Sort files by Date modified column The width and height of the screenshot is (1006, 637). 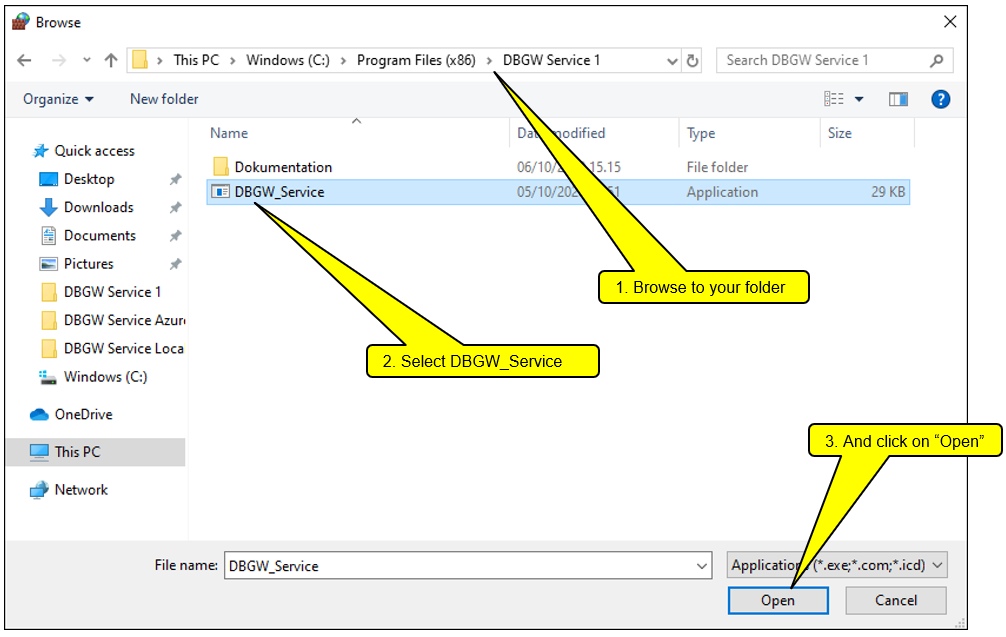point(561,133)
